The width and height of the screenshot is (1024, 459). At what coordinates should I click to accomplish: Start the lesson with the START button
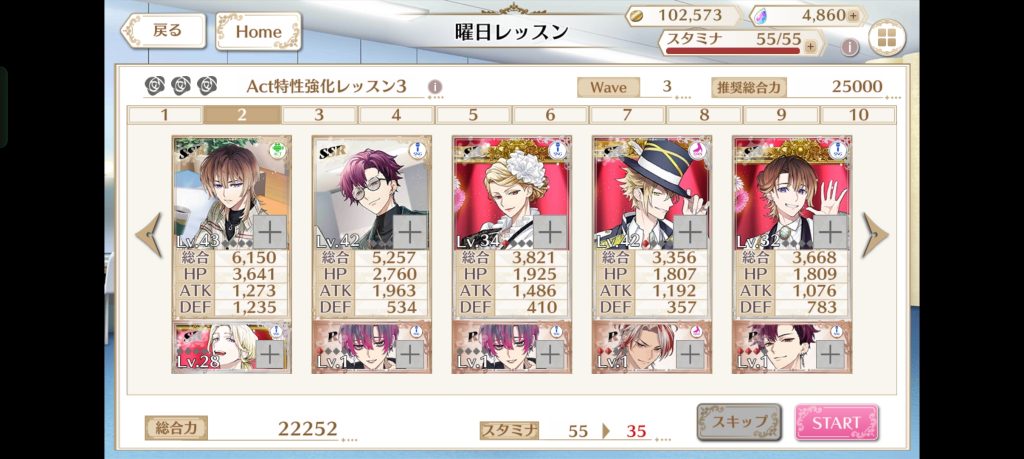(837, 422)
